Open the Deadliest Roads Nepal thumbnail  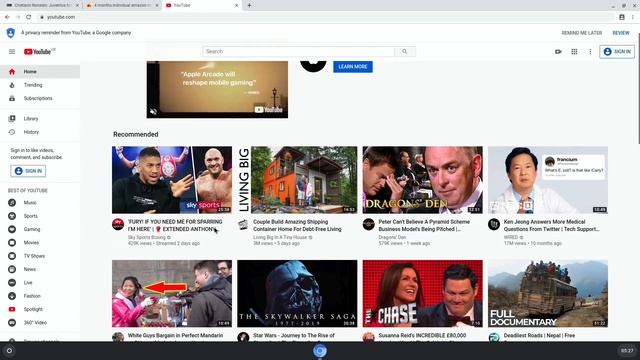(x=548, y=293)
